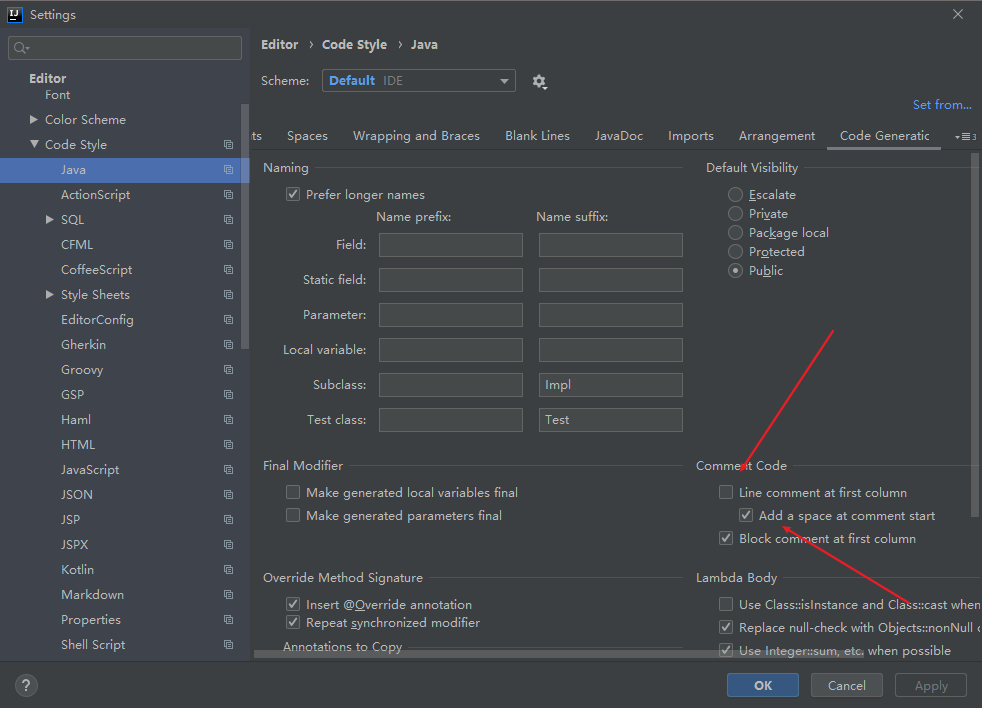Switch to the Imports tab

click(691, 136)
